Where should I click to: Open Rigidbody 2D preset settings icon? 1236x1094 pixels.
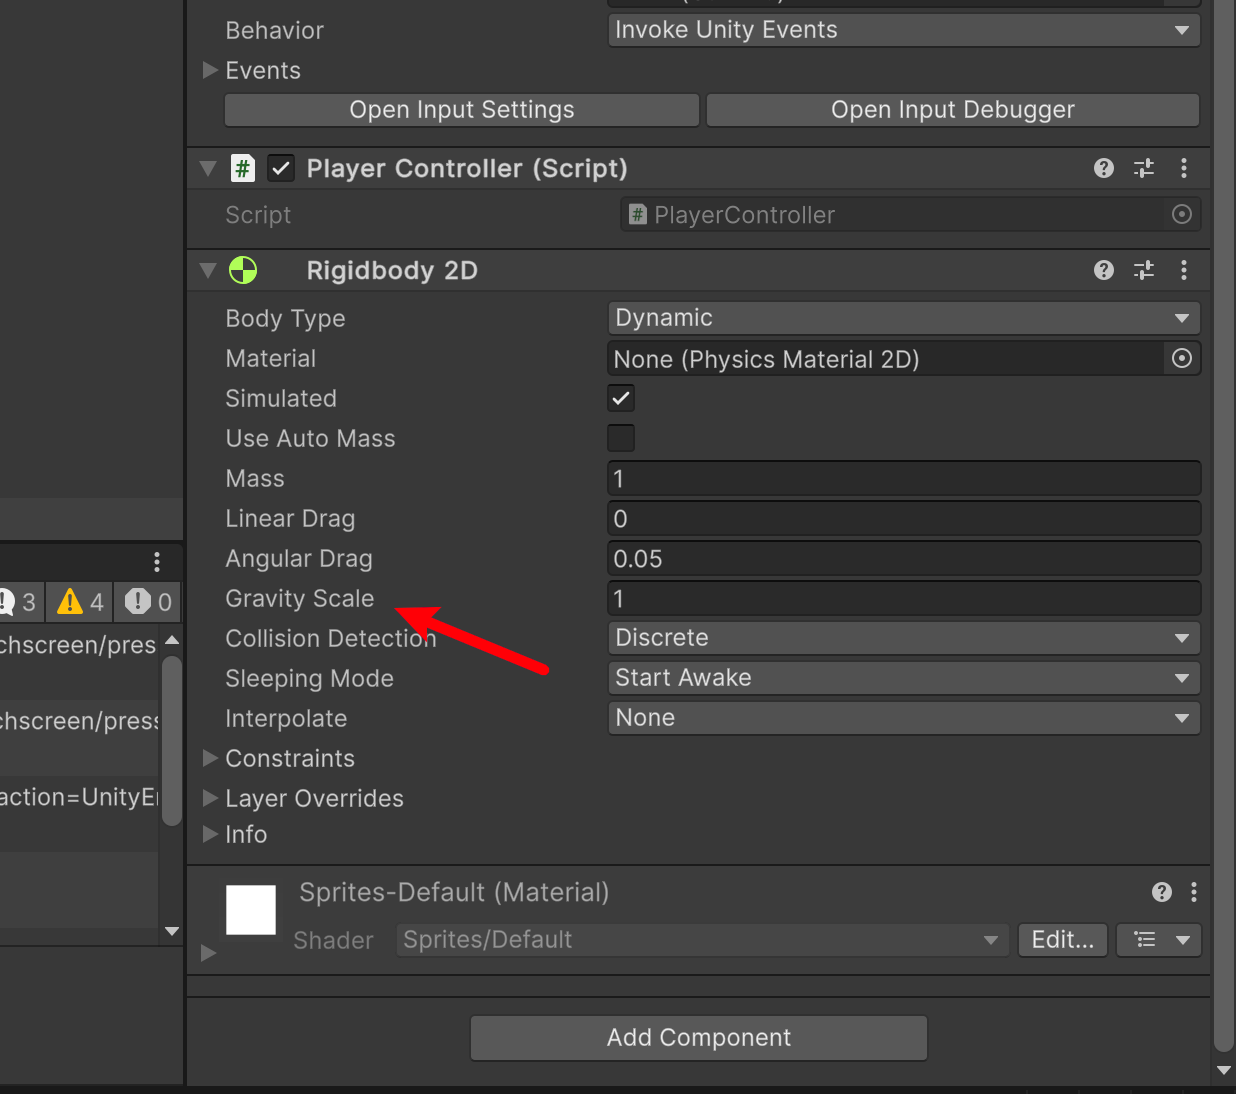[1144, 270]
